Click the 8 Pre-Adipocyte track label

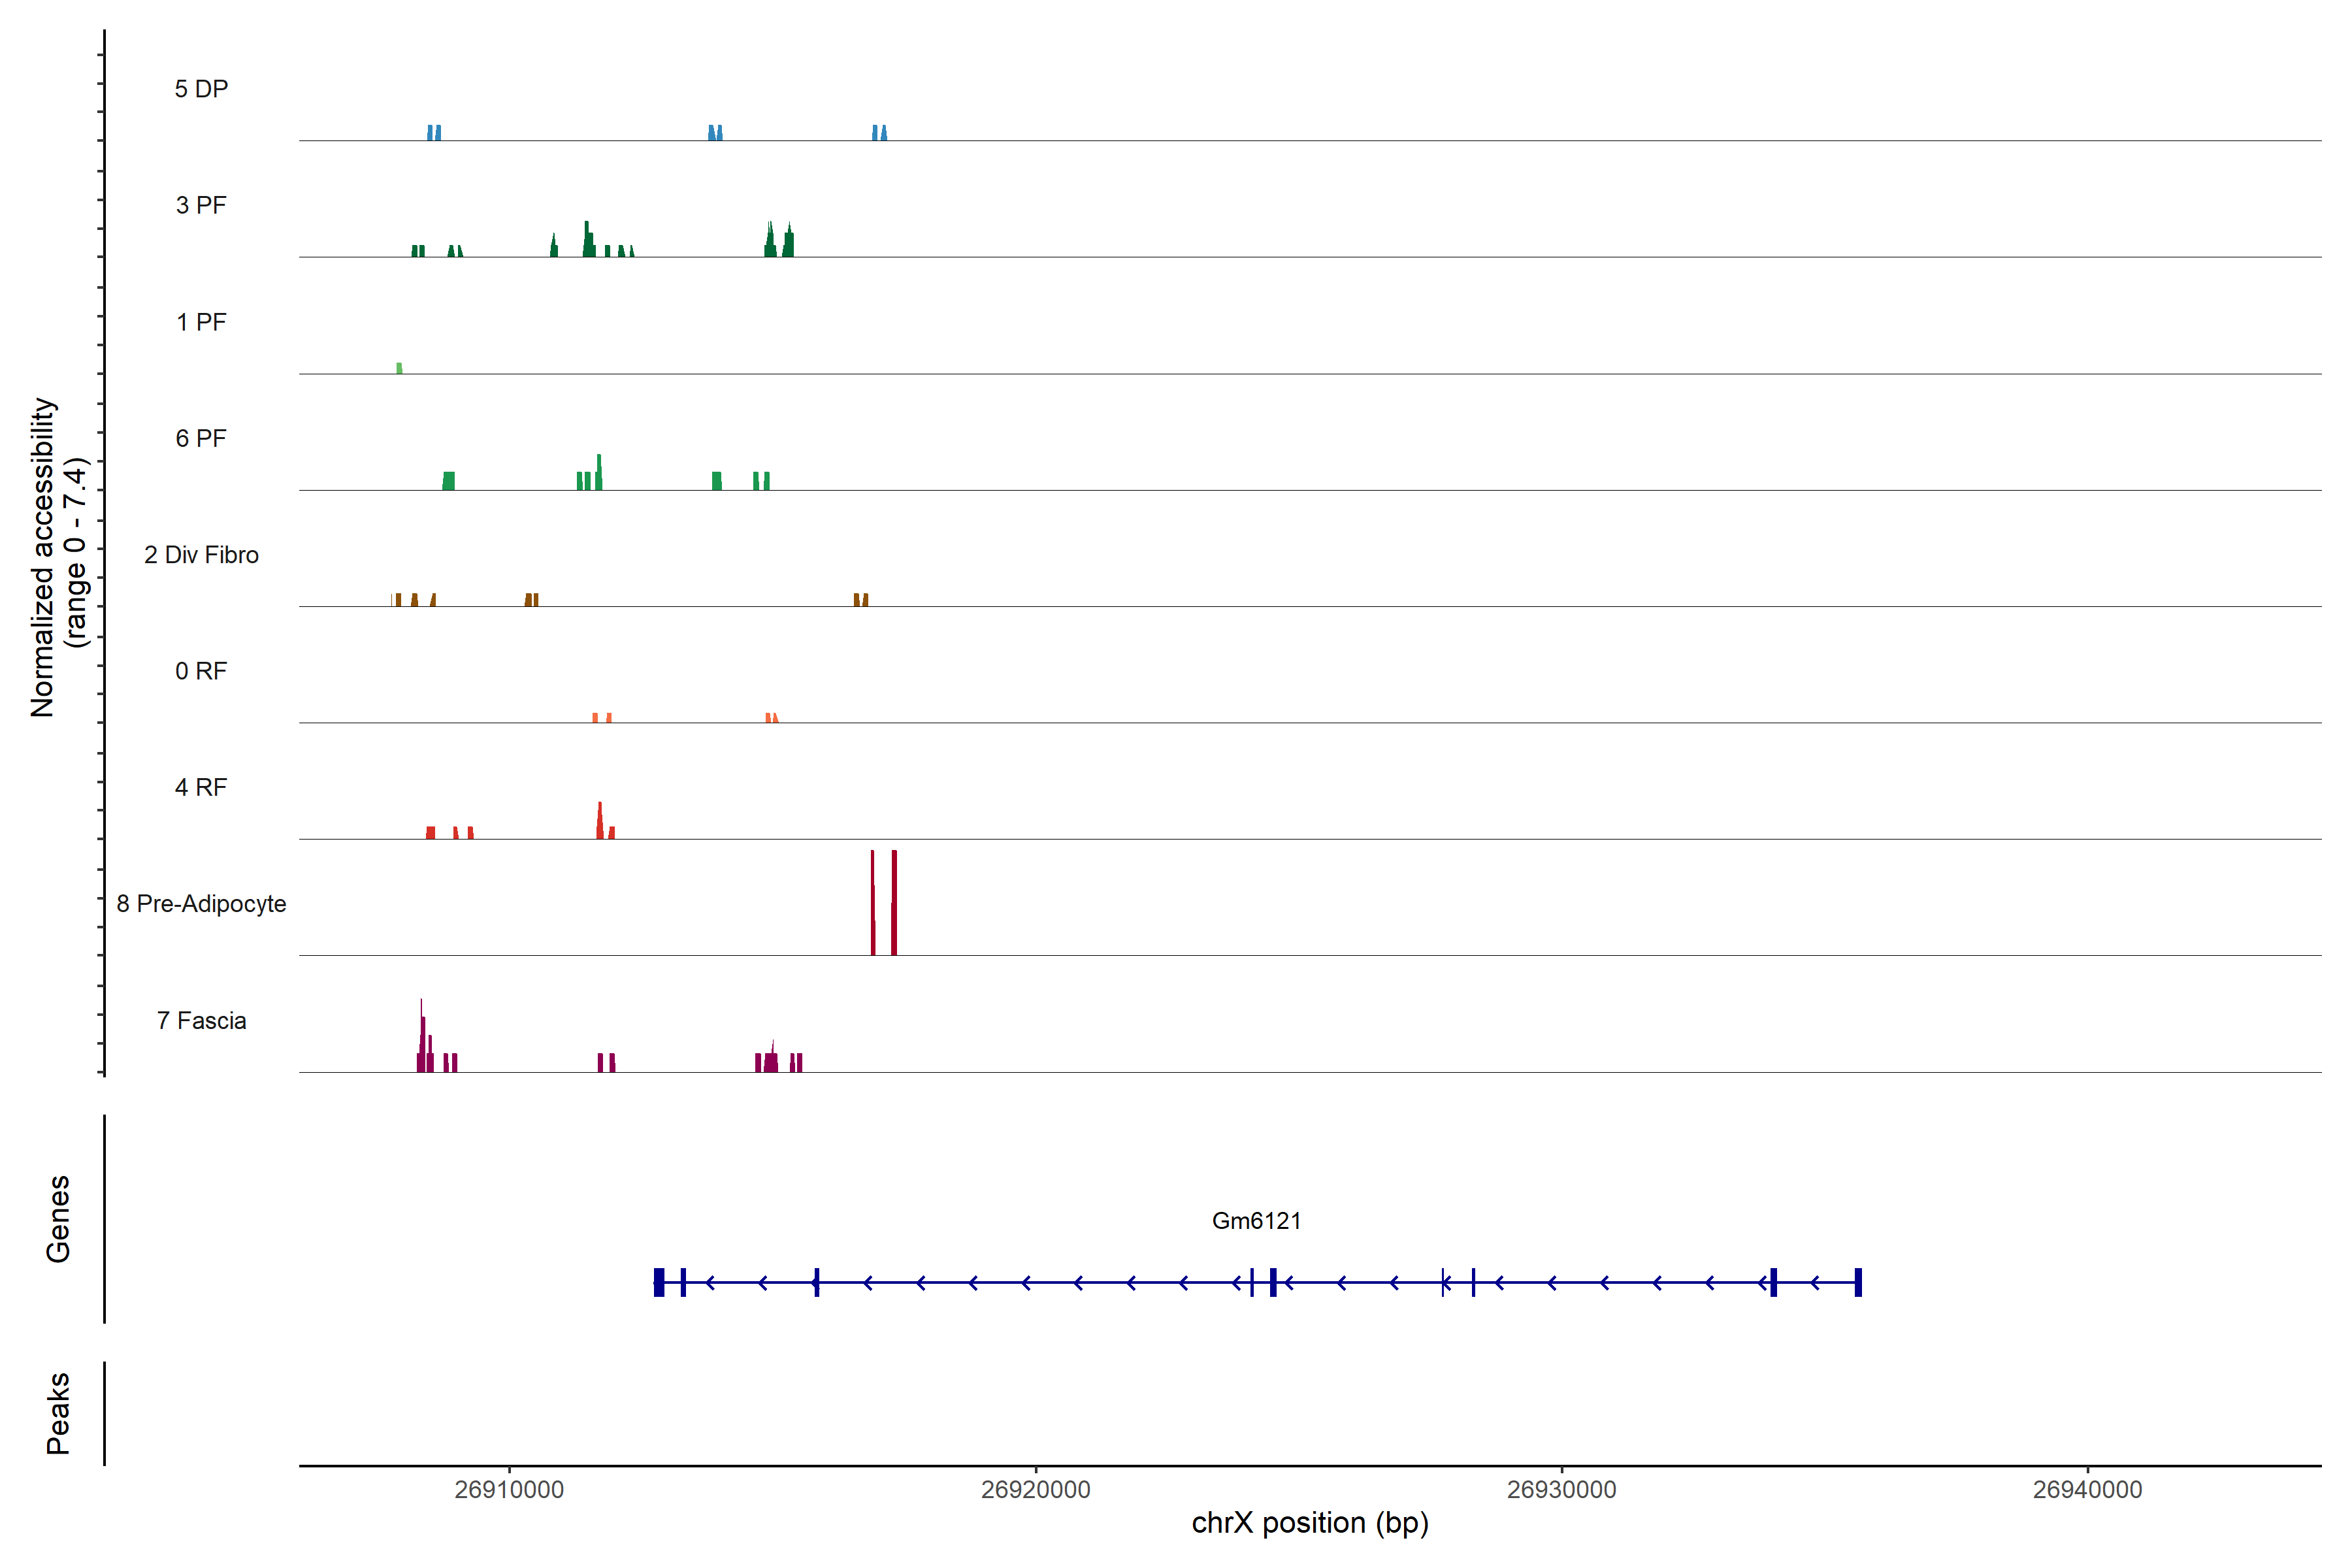coord(201,904)
